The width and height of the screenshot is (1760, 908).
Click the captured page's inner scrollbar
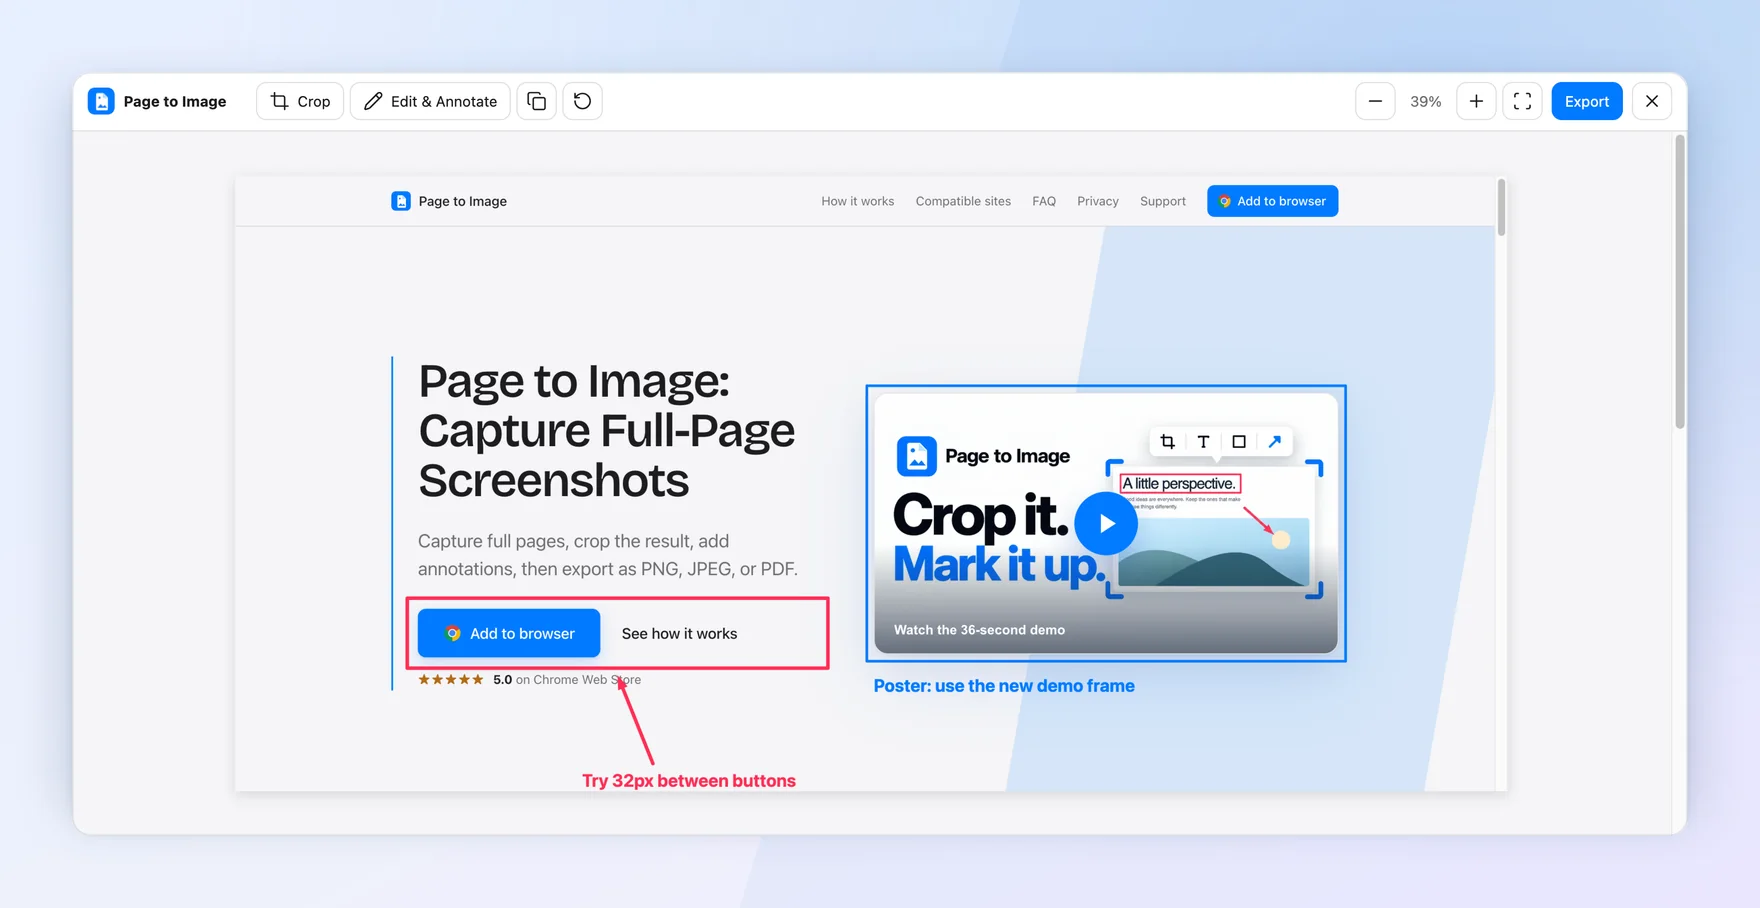pos(1501,208)
